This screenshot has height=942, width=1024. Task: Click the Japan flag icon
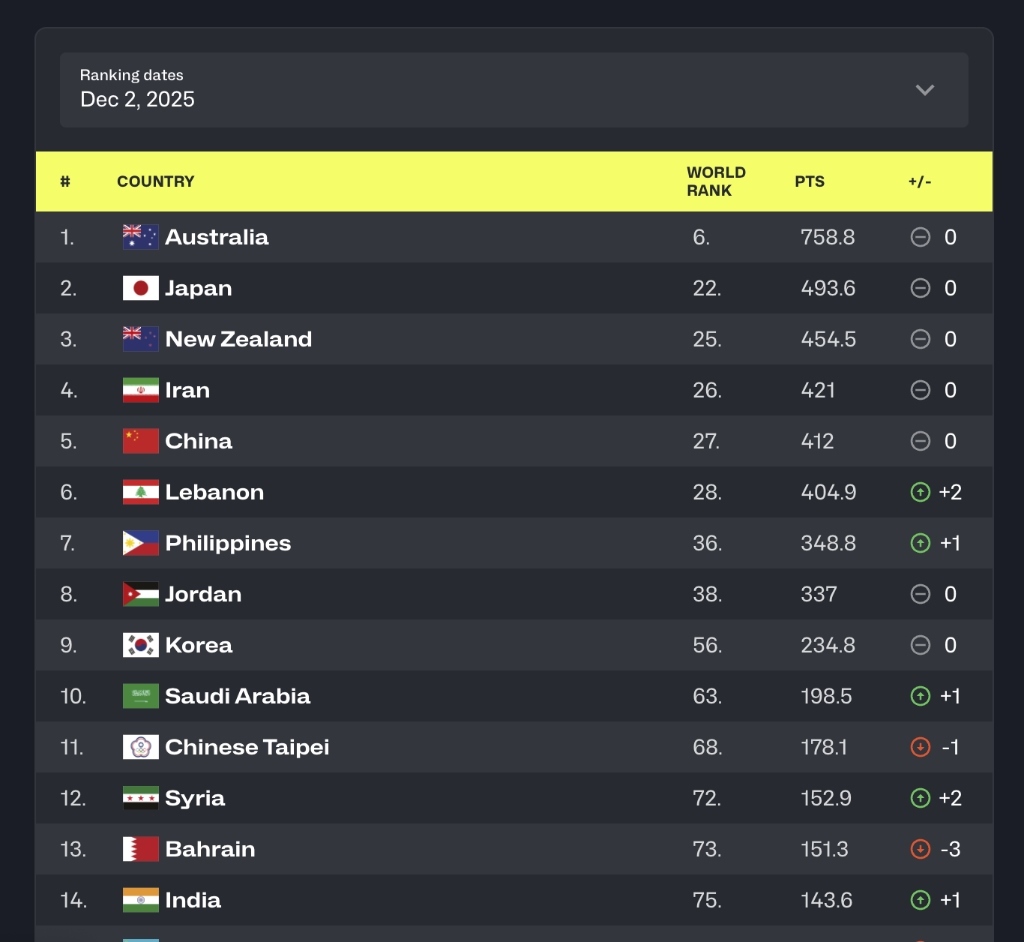point(140,288)
